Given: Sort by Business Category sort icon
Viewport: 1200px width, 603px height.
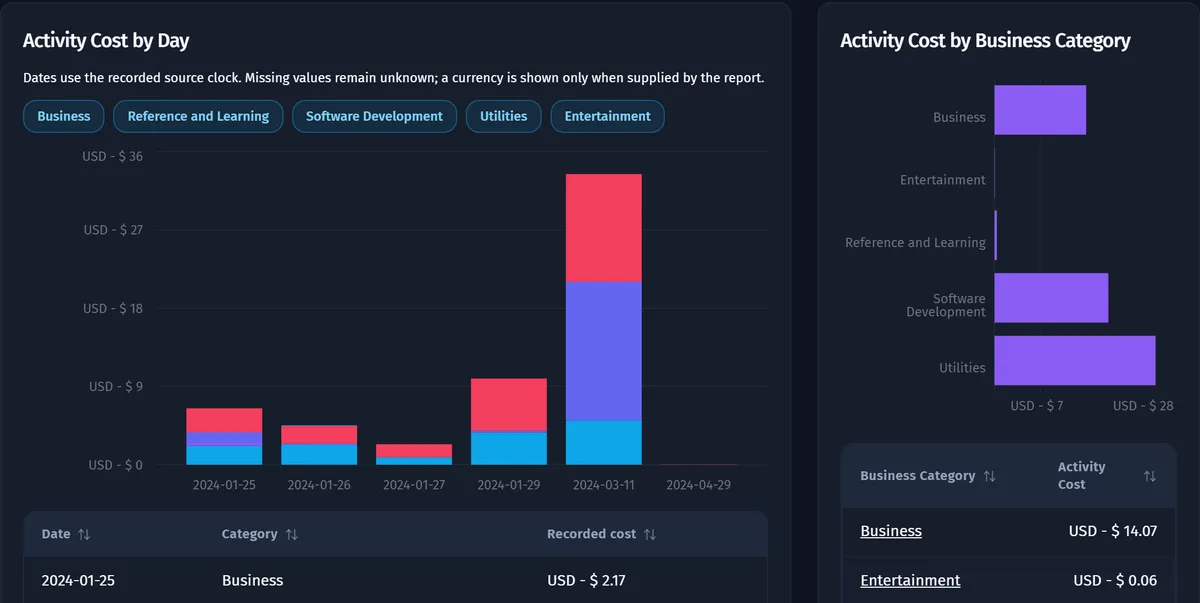Looking at the screenshot, I should pyautogui.click(x=989, y=476).
